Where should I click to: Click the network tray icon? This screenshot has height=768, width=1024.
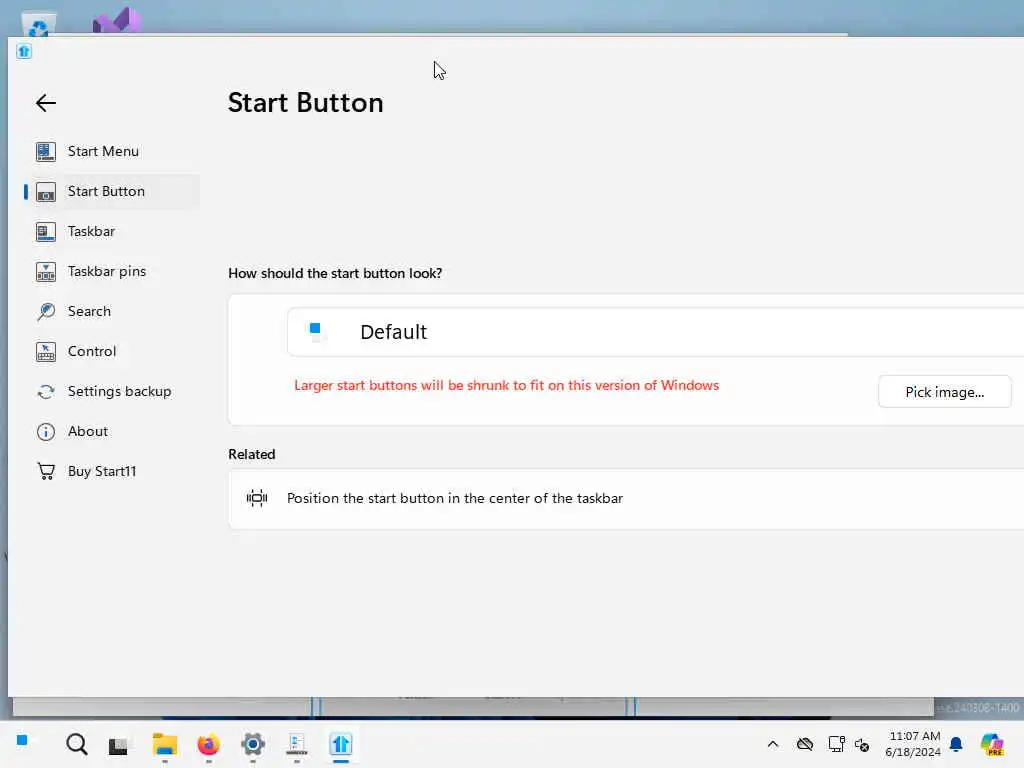click(x=836, y=744)
